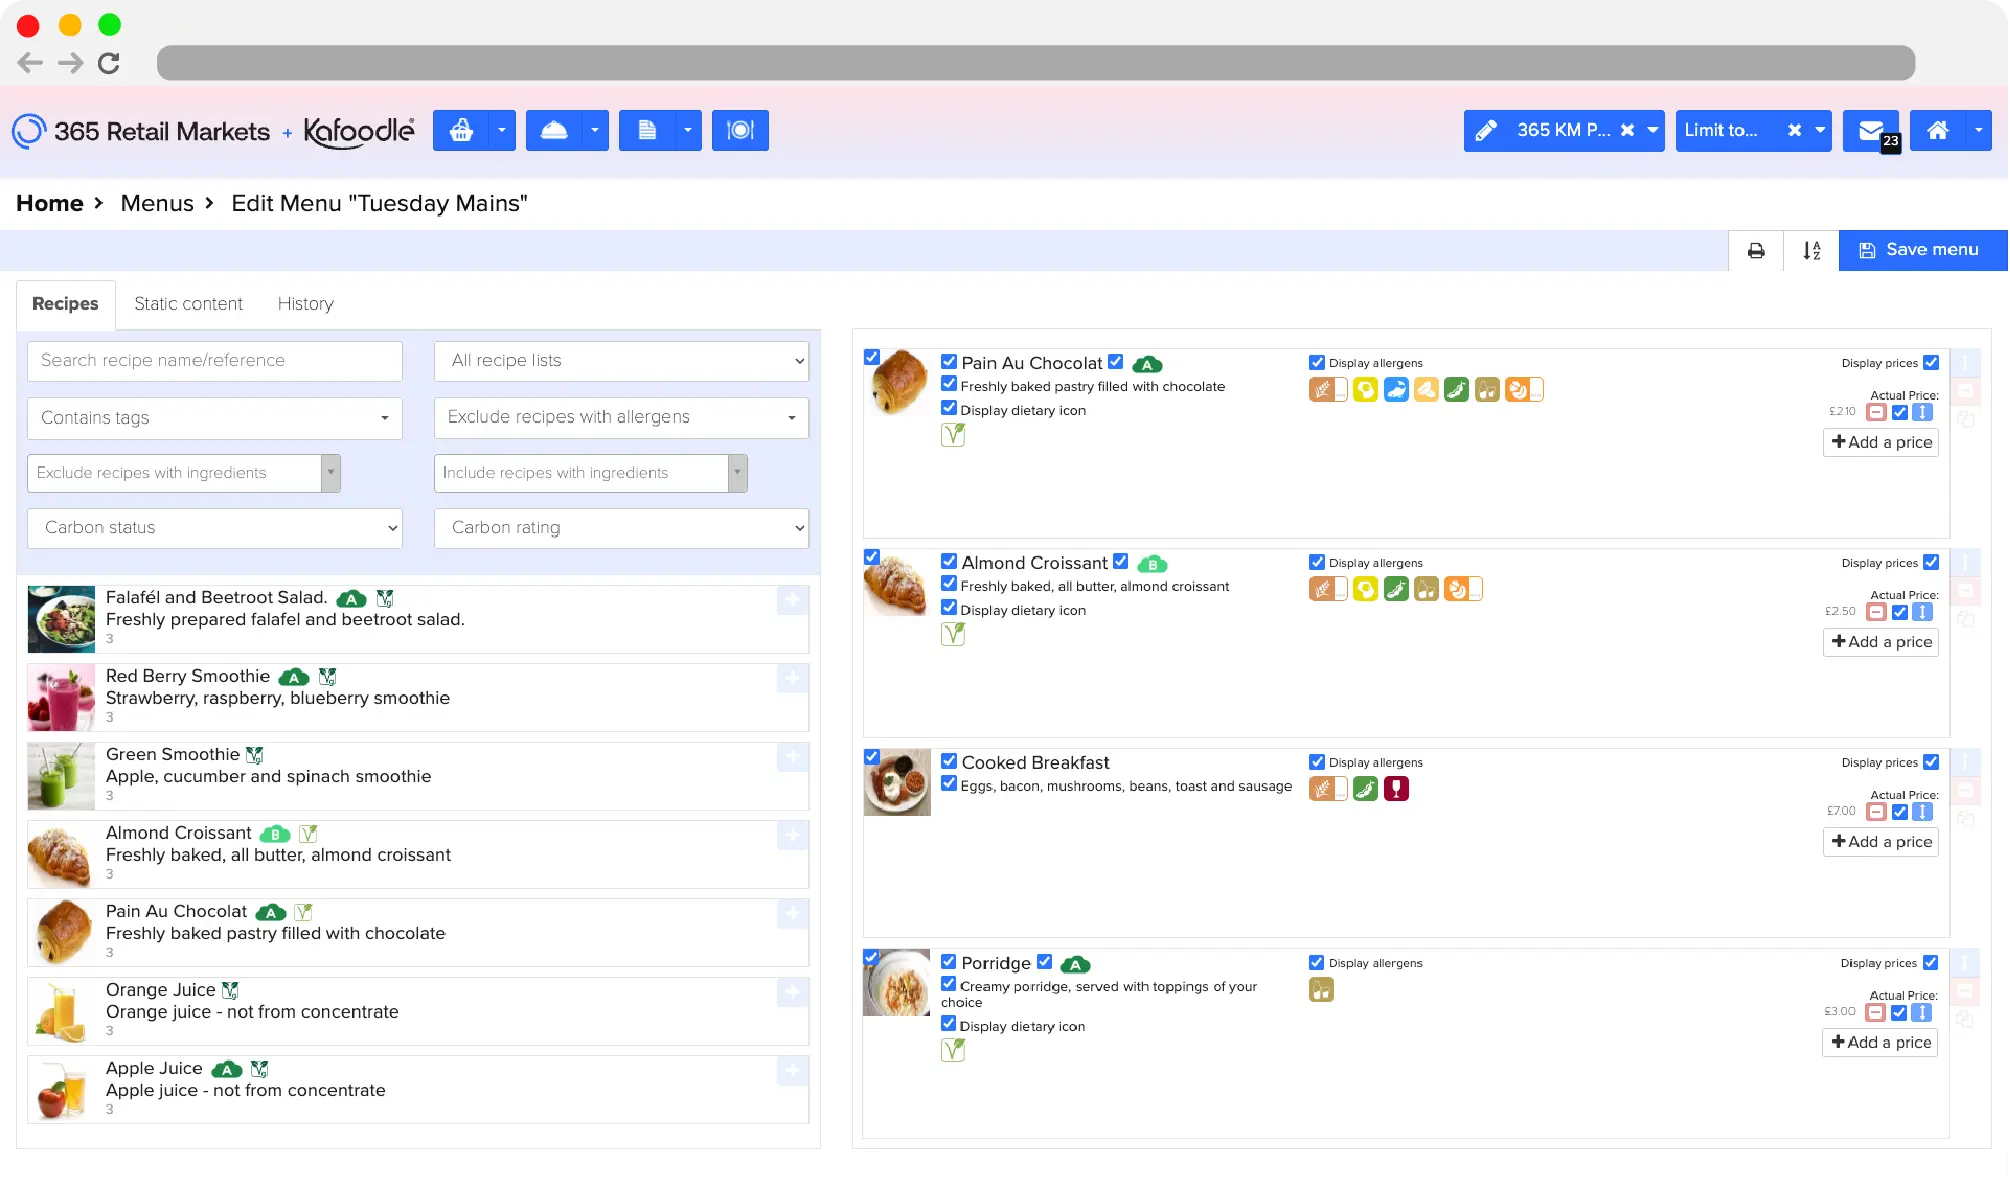
Task: Switch to the Static content tab
Action: 188,304
